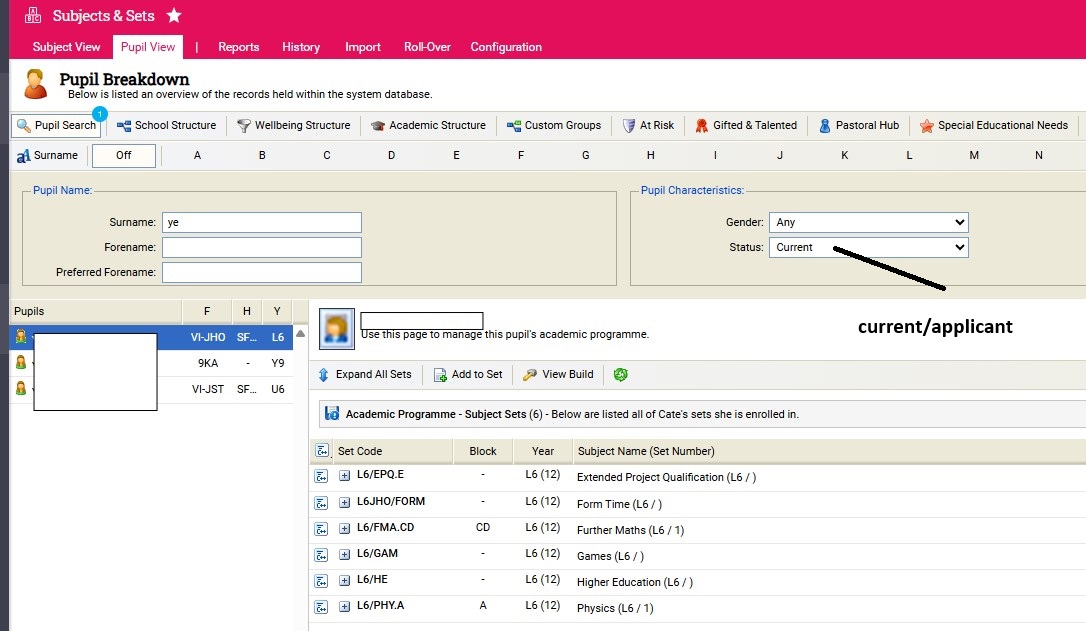Image resolution: width=1086 pixels, height=631 pixels.
Task: Open School Structure filter
Action: [166, 126]
